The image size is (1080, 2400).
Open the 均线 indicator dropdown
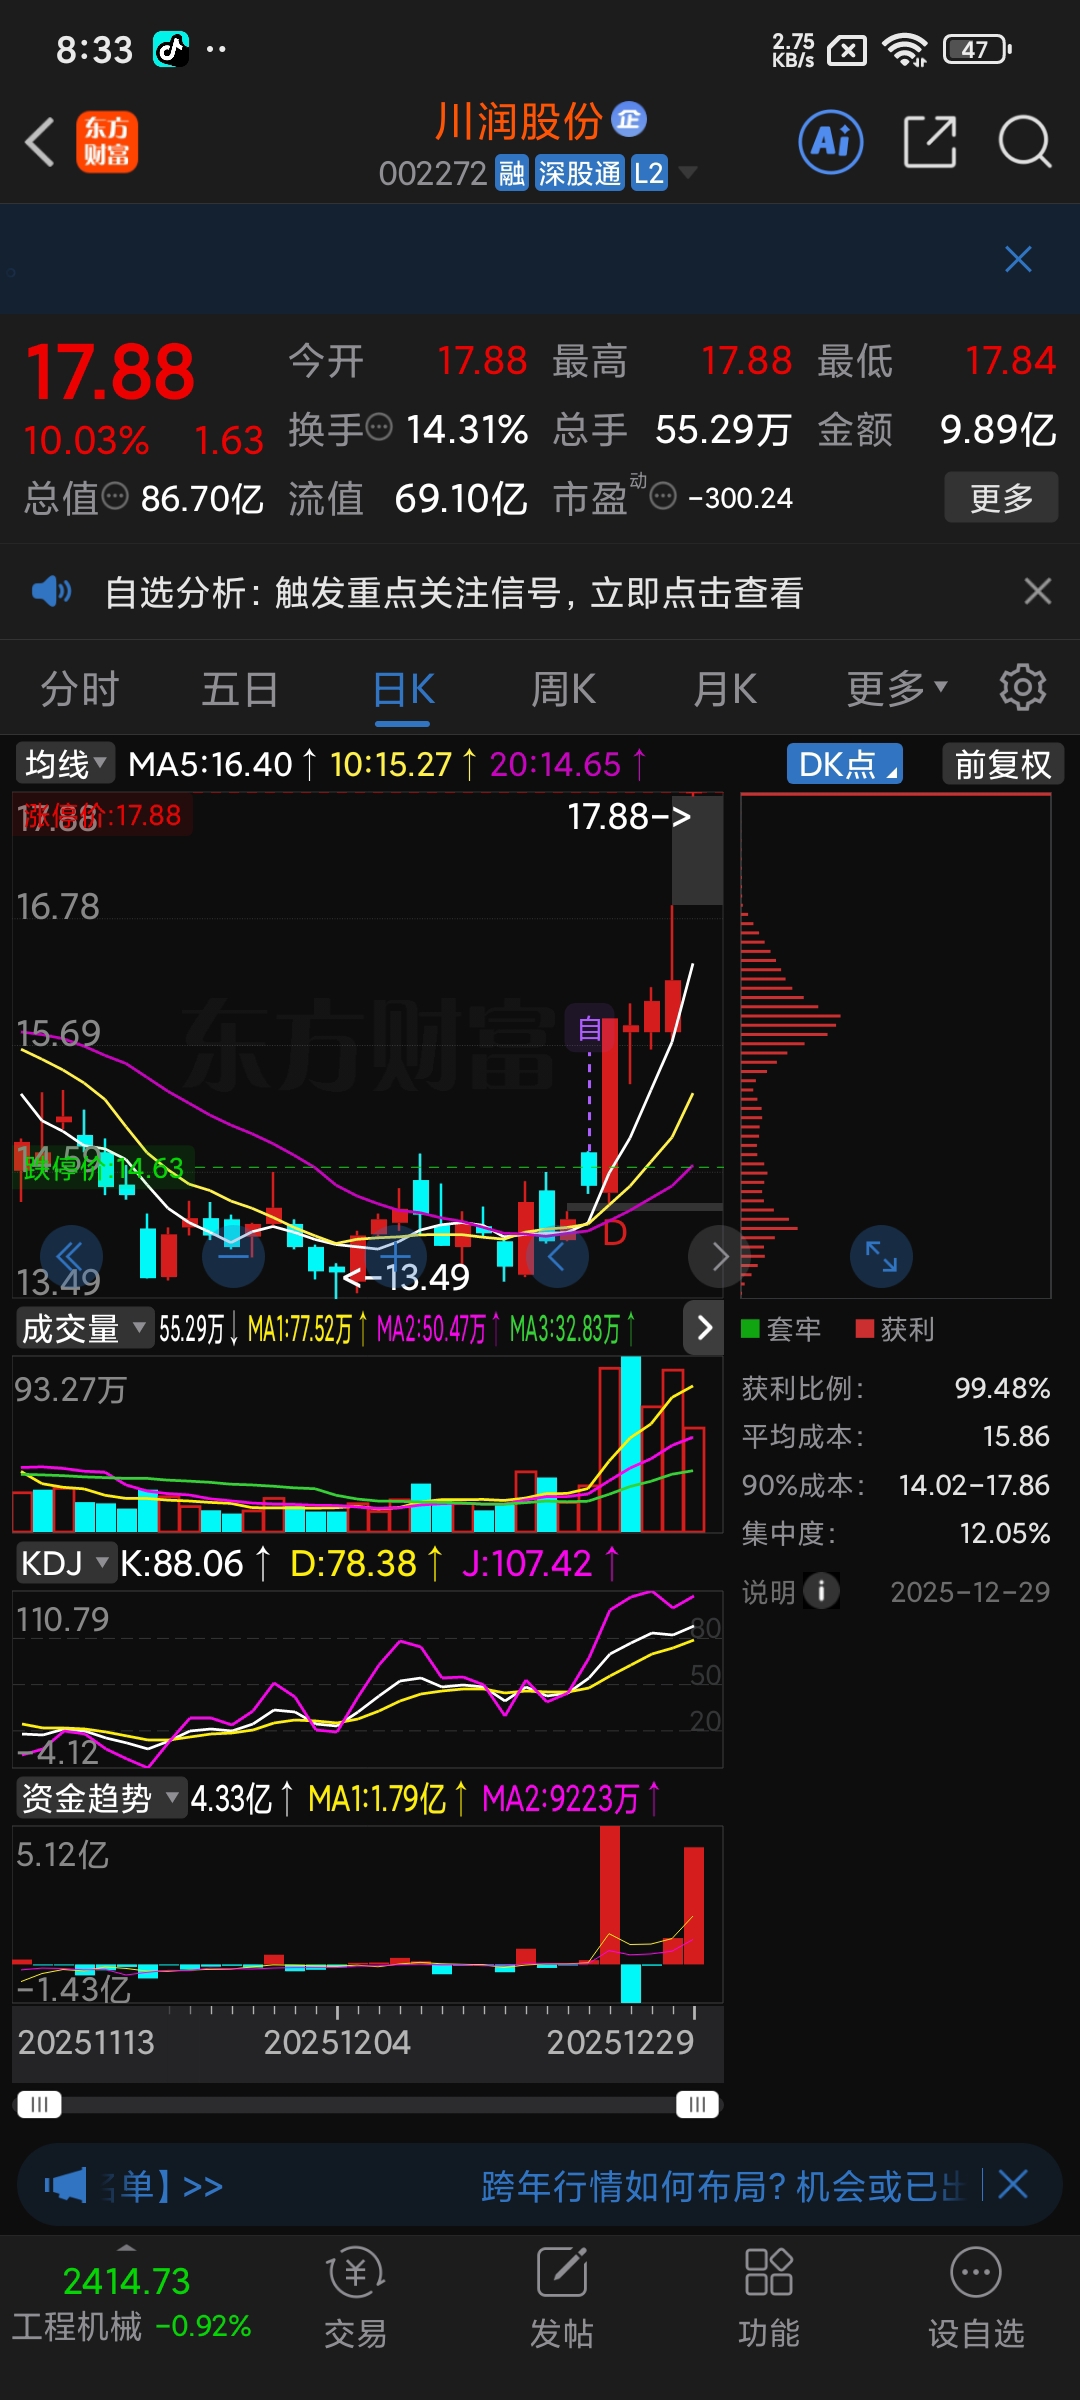tap(65, 764)
